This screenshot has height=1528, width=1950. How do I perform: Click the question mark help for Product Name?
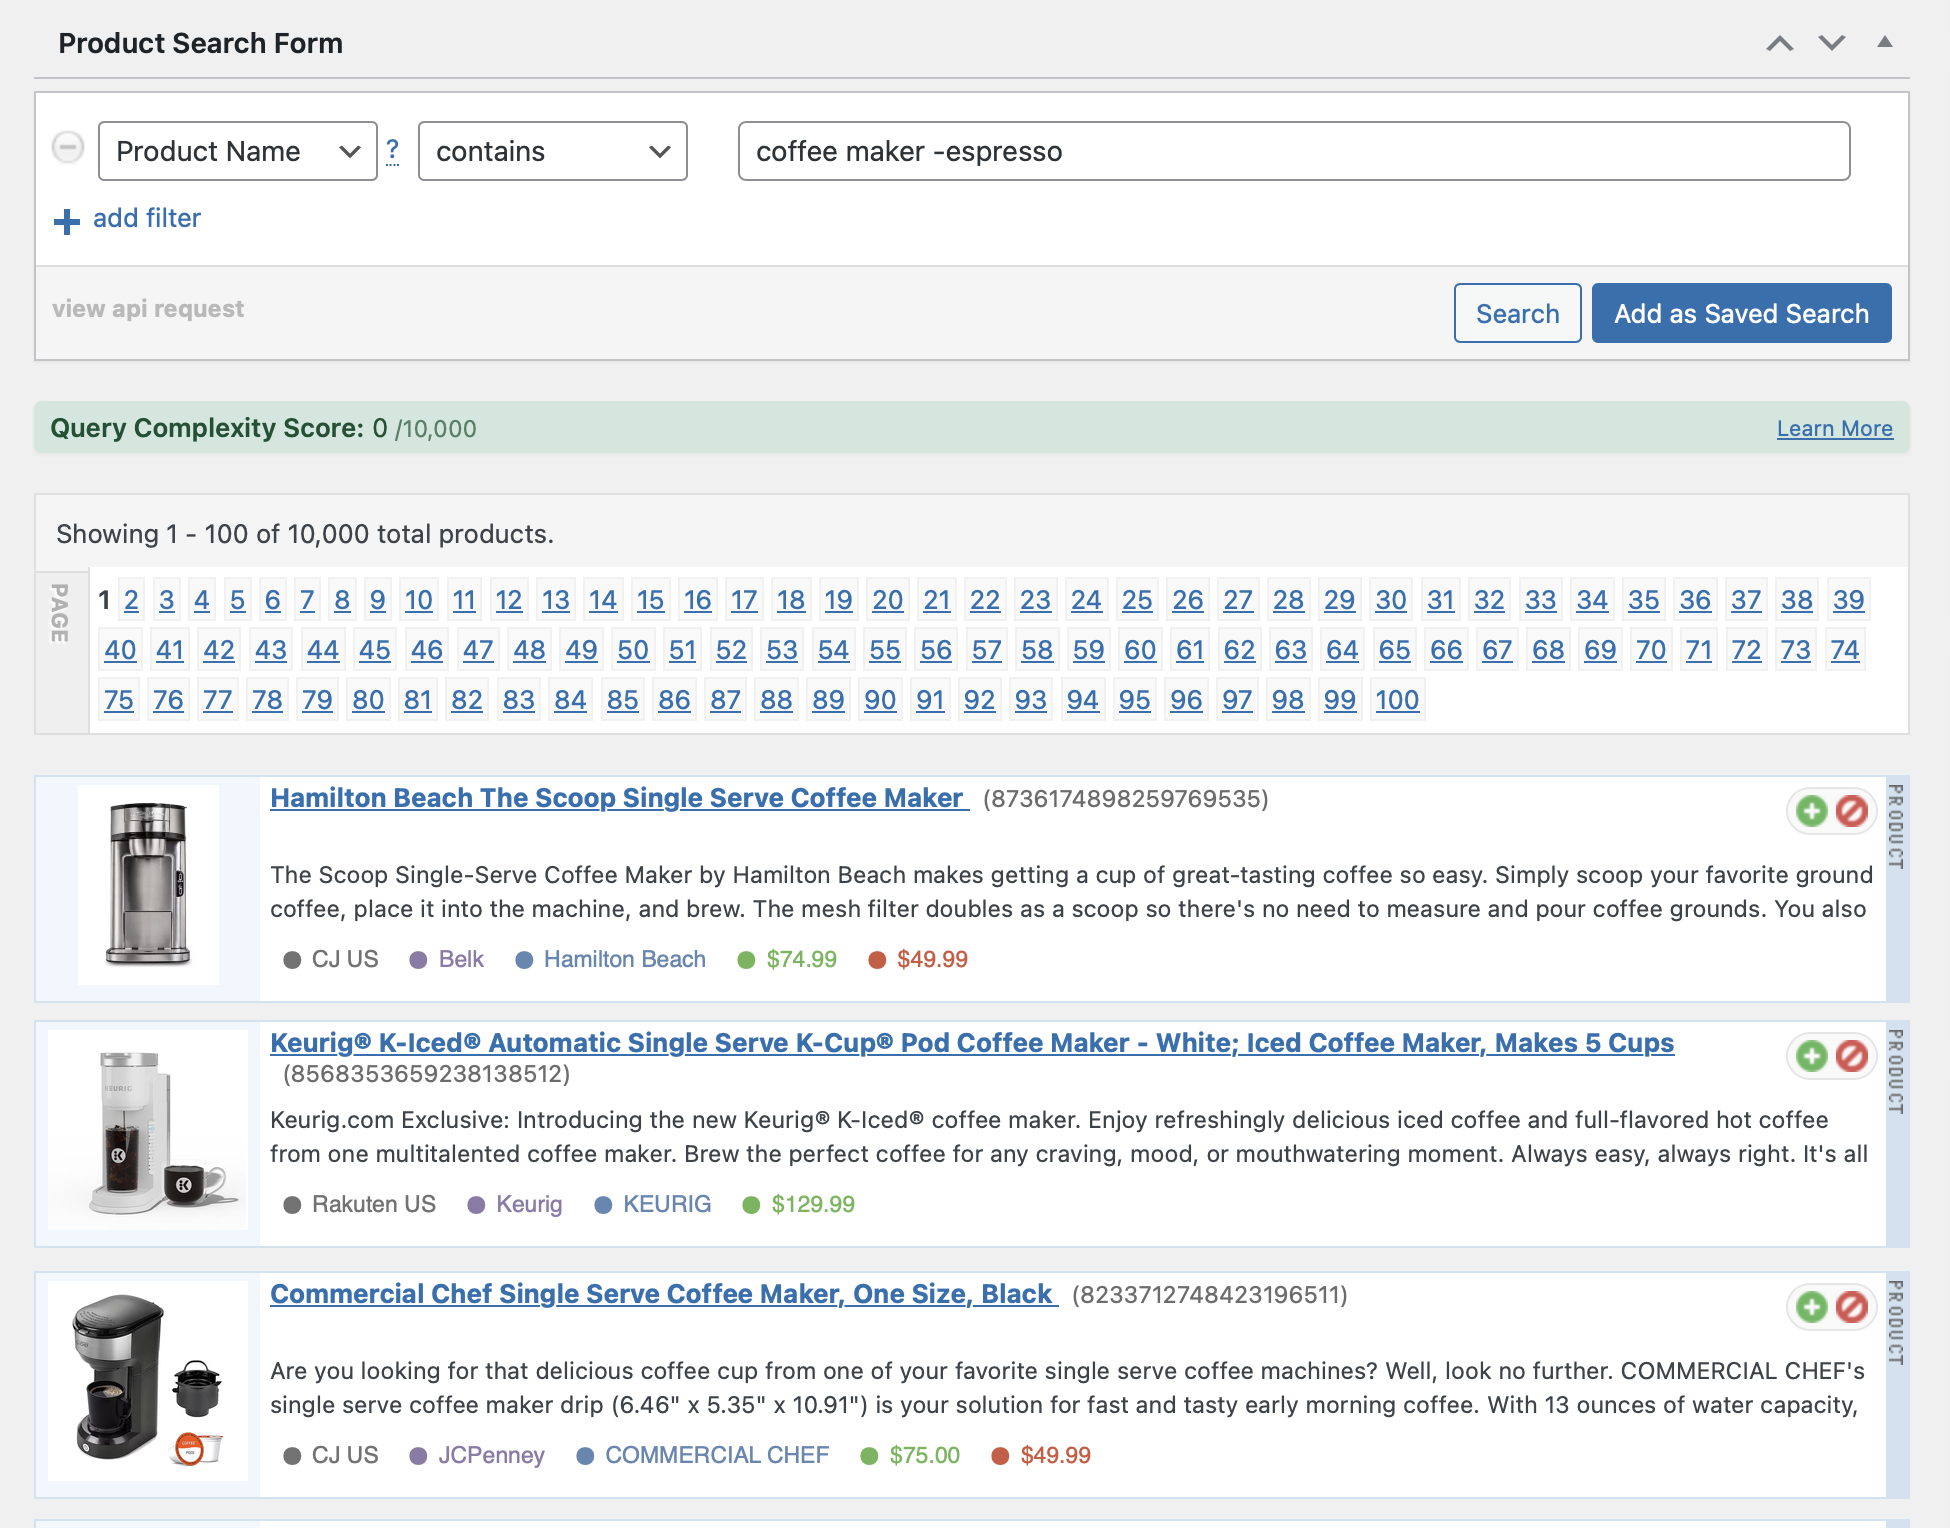(393, 151)
